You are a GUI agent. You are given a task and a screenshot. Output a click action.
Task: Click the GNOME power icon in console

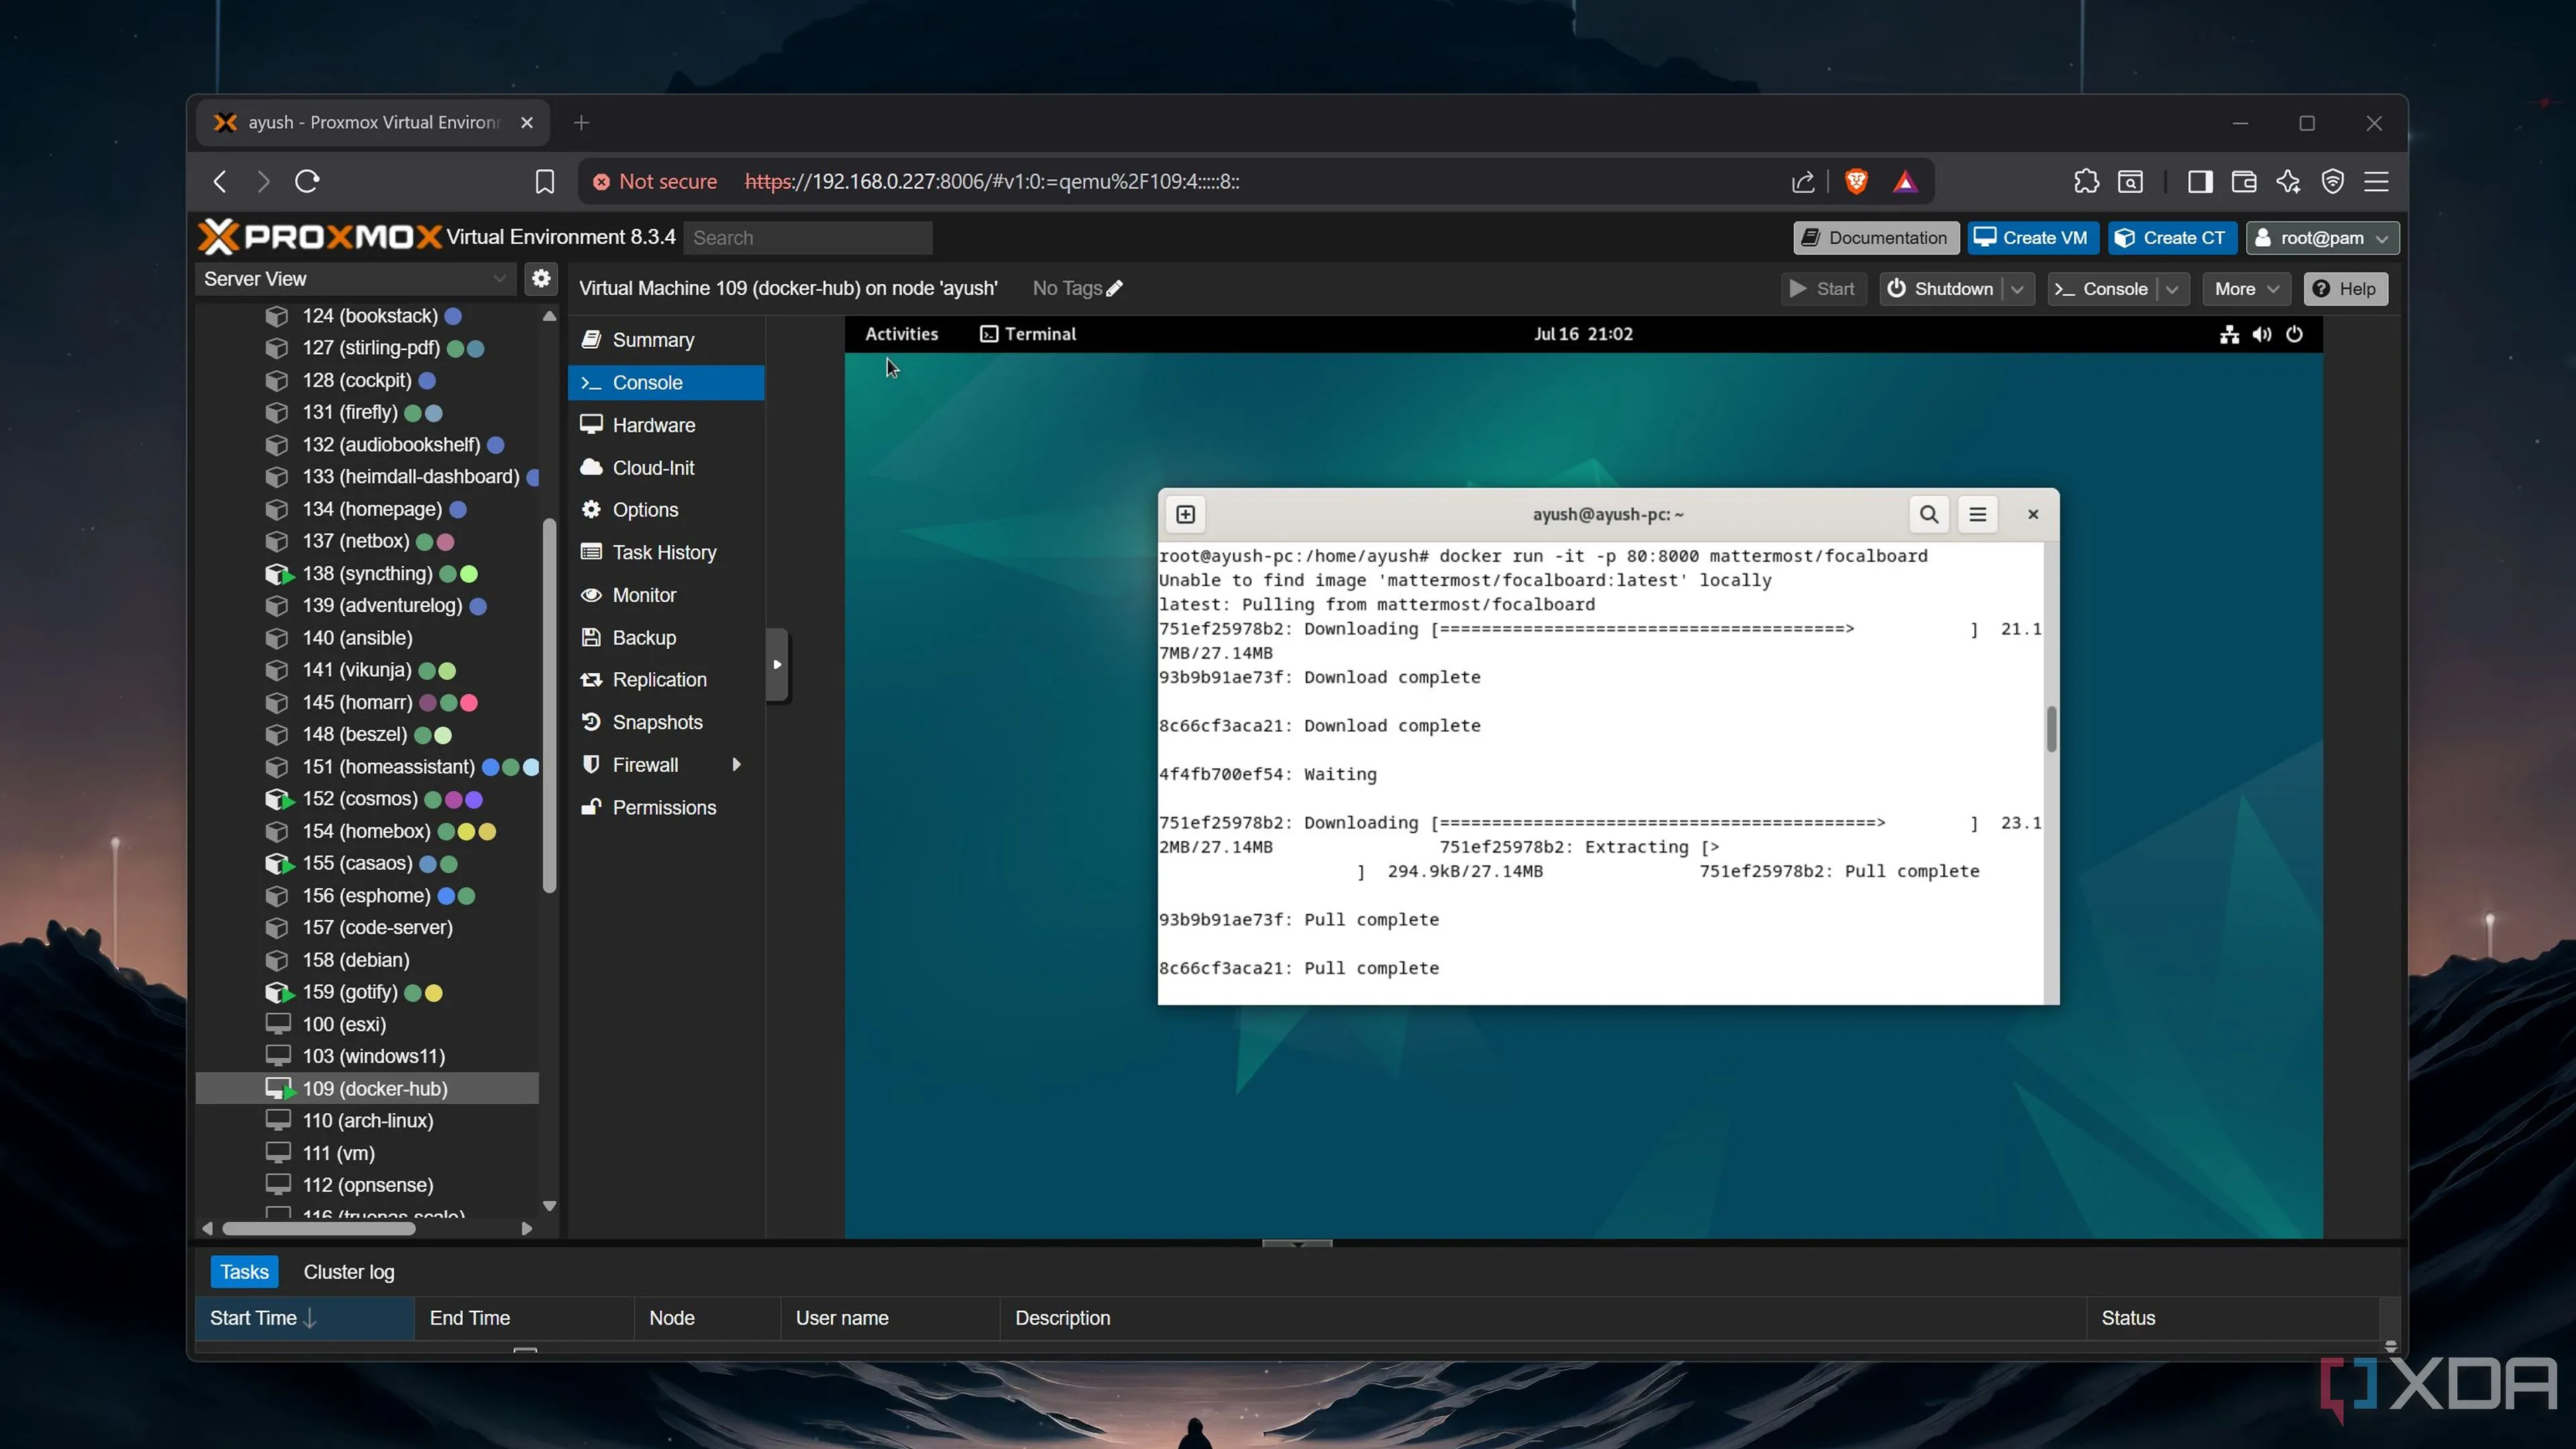[2294, 334]
